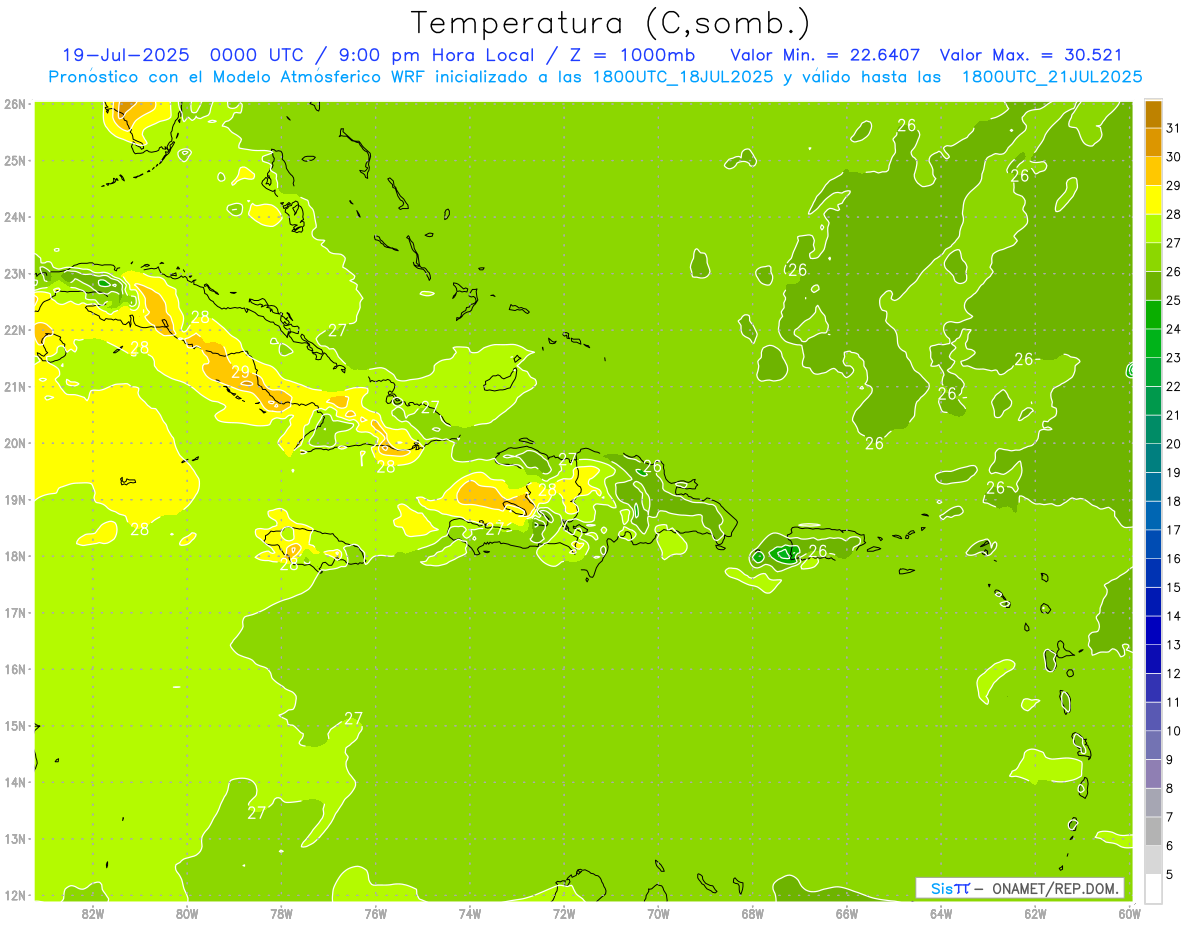Pick legend dark blue band between 12 and 13
The image size is (1200, 927).
point(1153,660)
